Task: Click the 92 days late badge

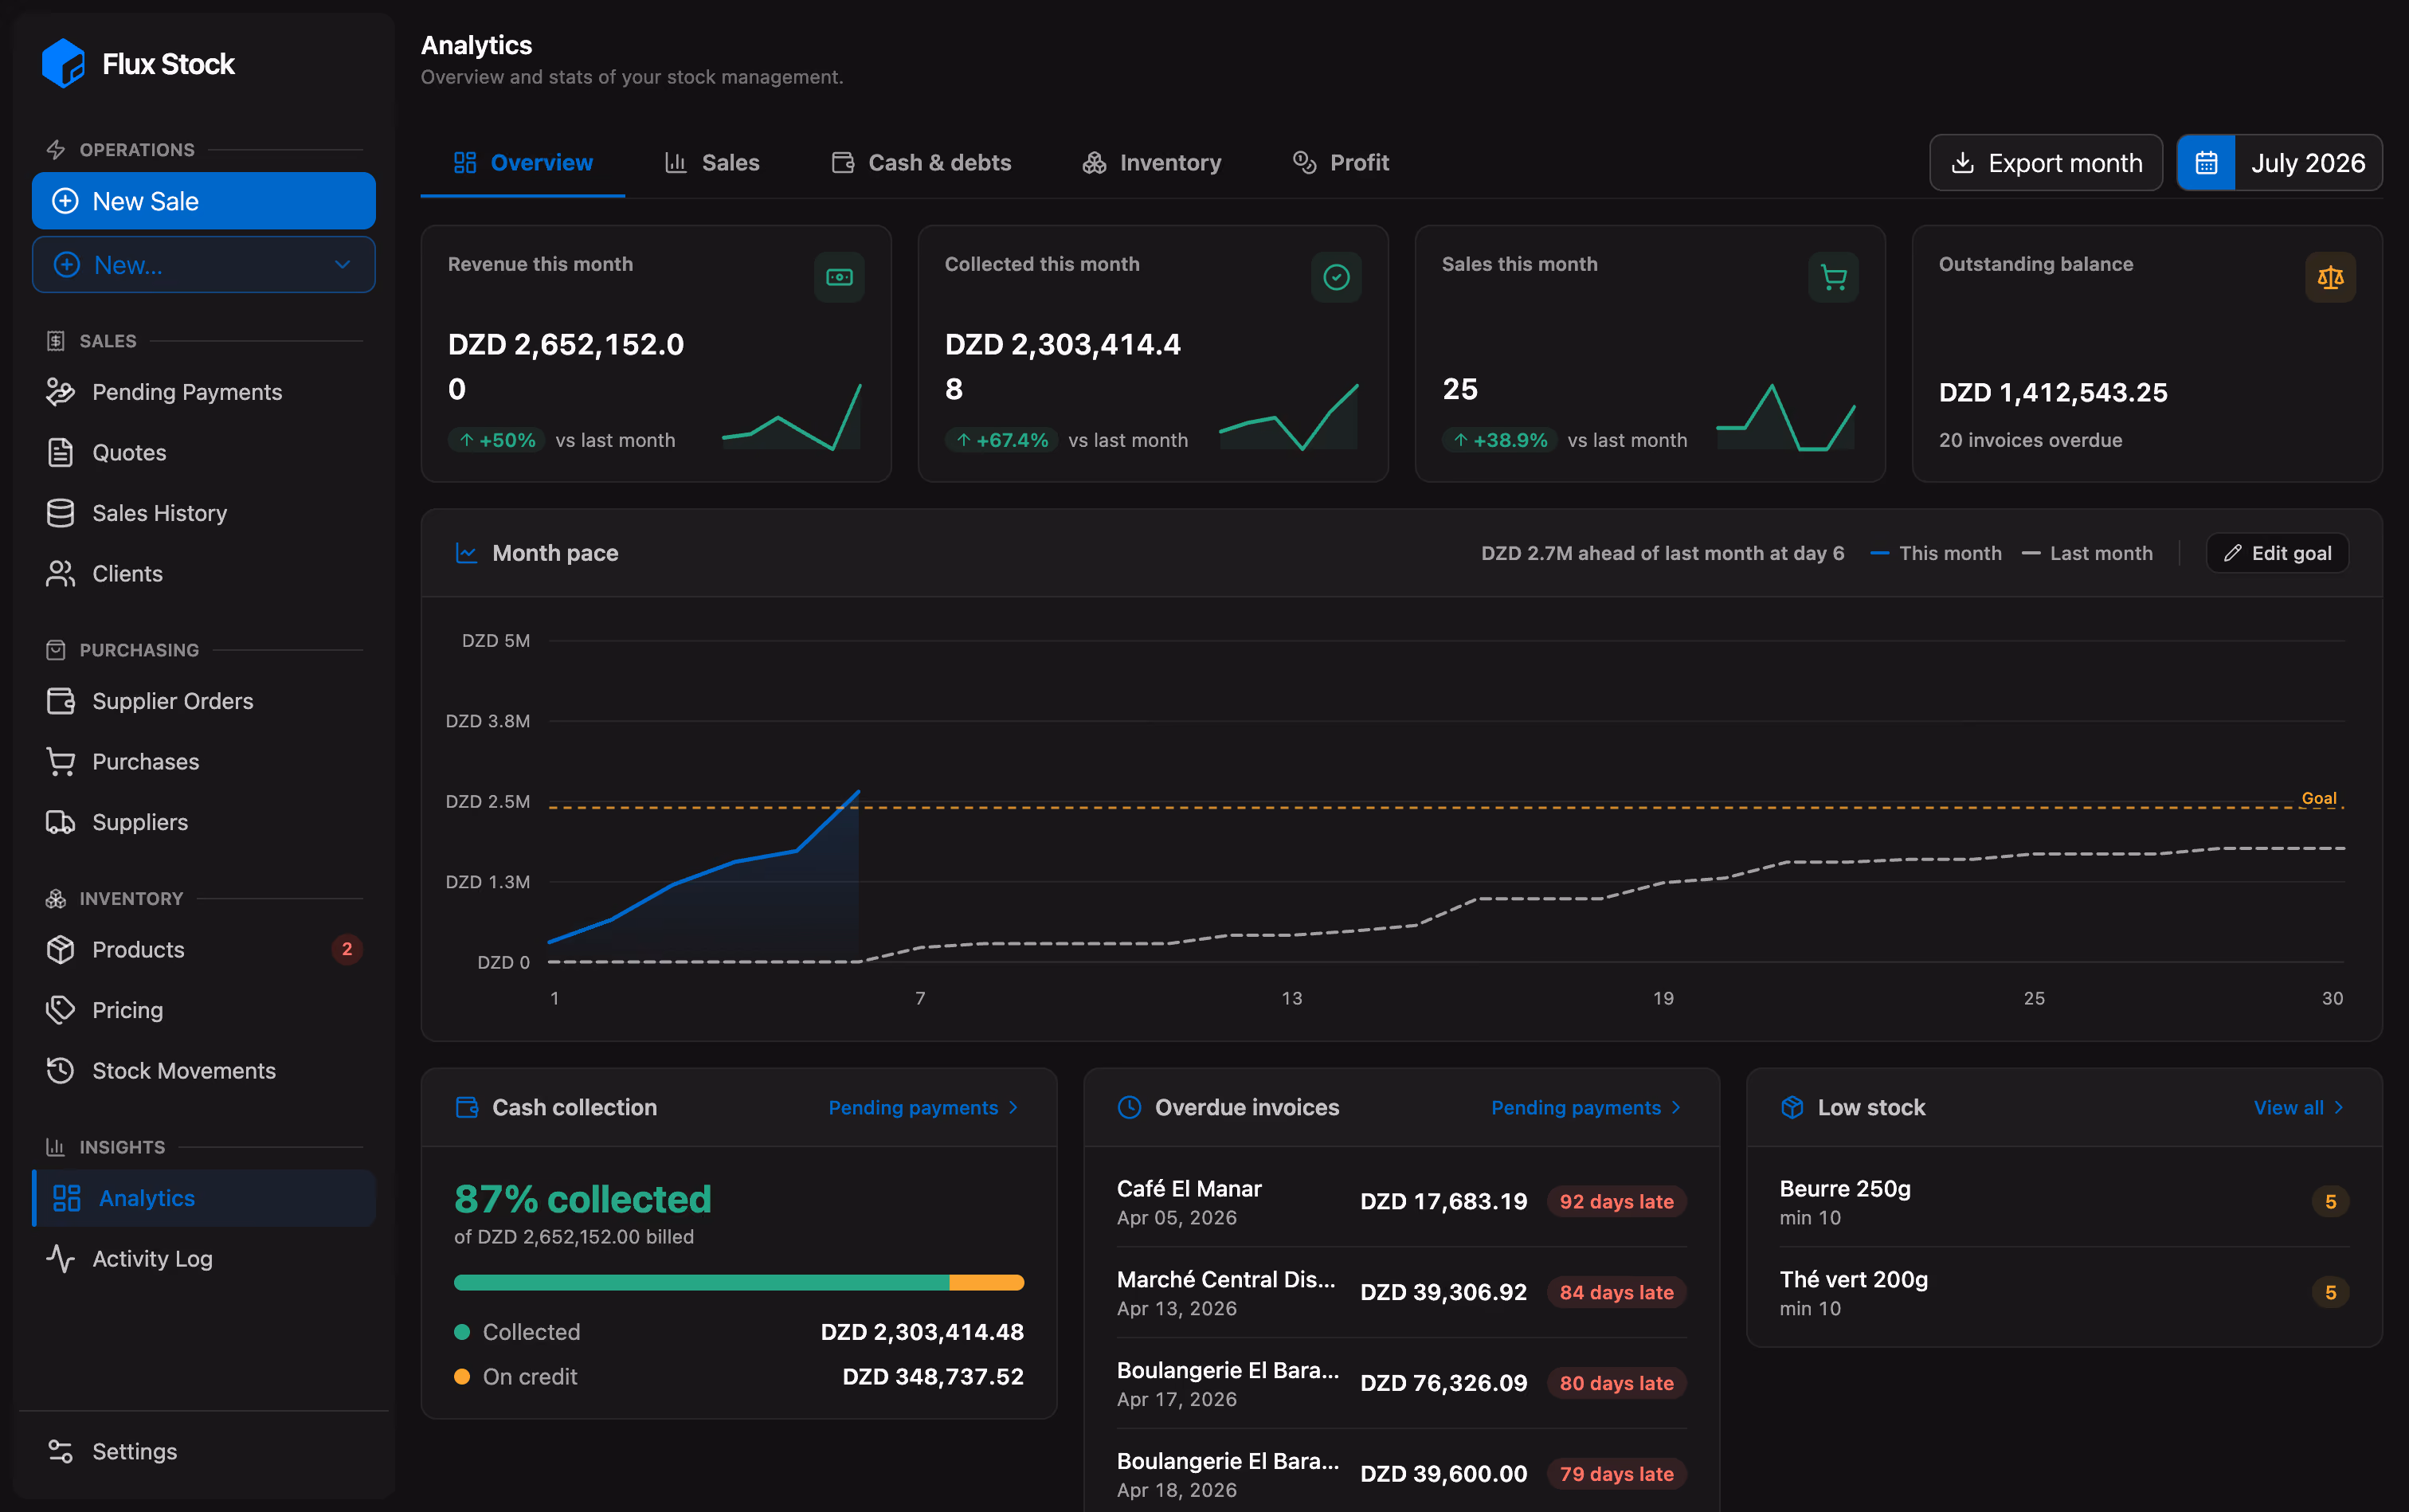Action: [1616, 1201]
